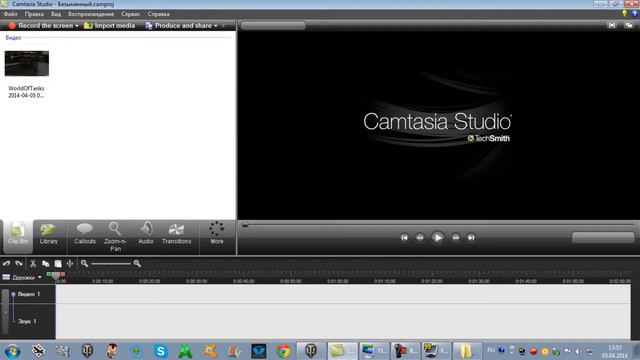Paste onto the timeline

click(x=58, y=264)
